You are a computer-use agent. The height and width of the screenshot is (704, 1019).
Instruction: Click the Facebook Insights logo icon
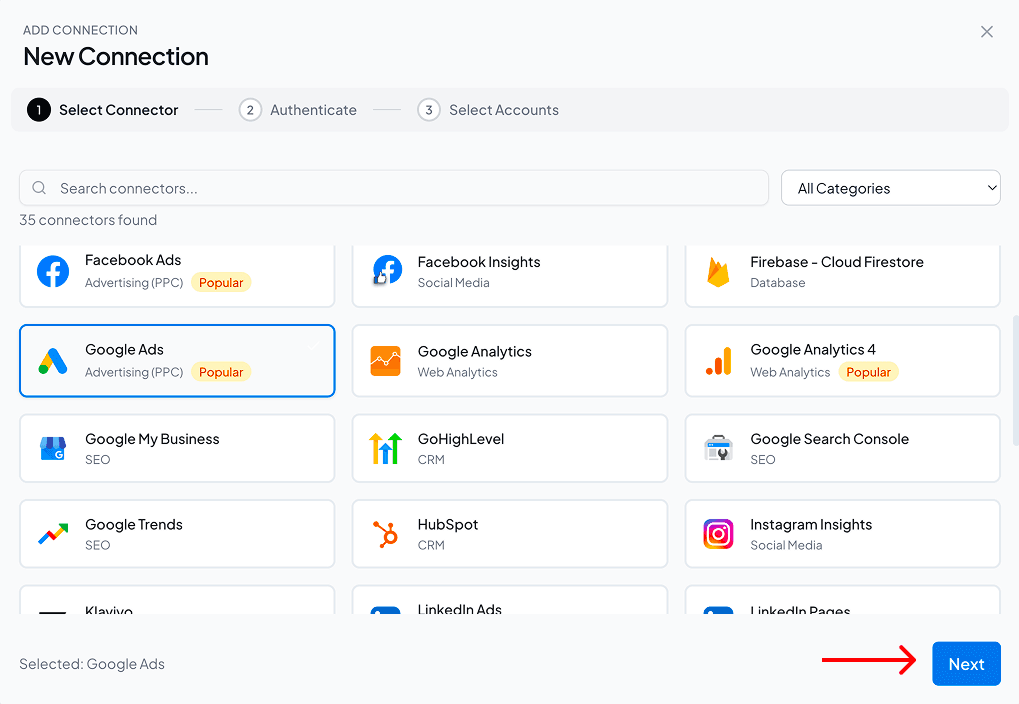386,270
